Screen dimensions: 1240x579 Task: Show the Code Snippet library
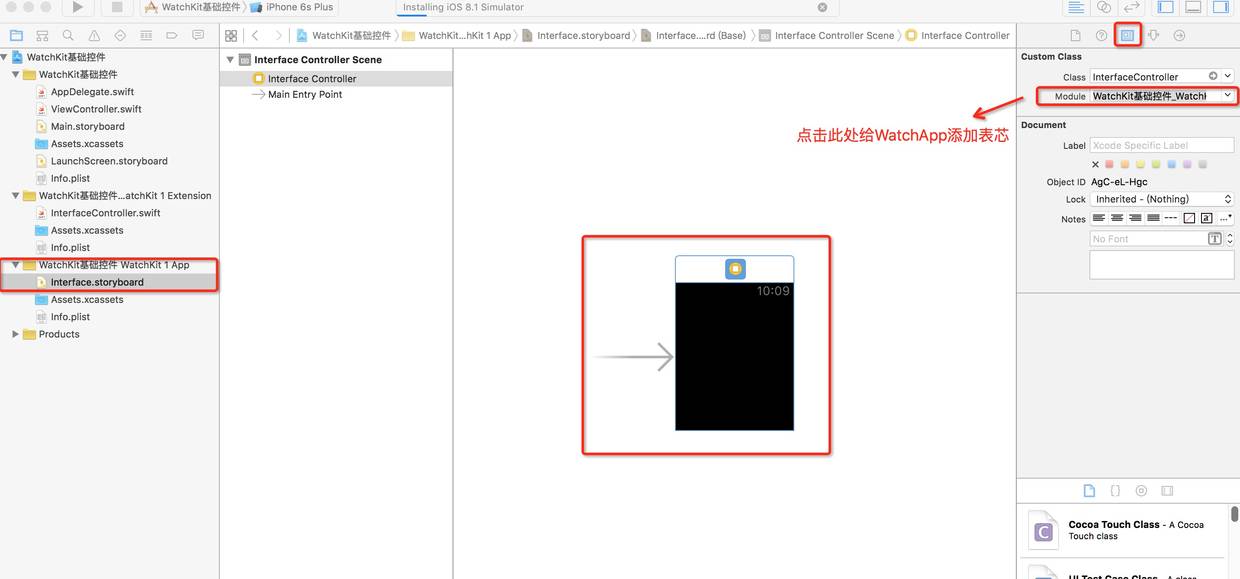1115,491
